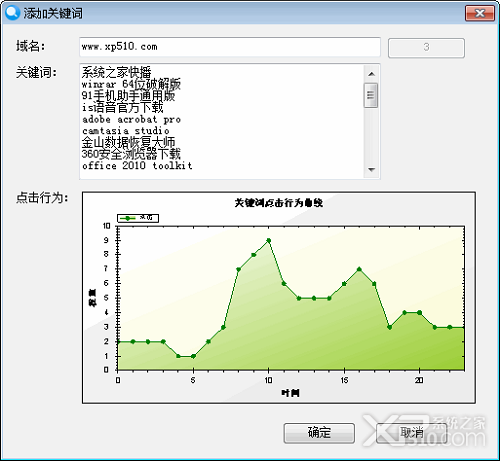Click the data point at time 18
Image resolution: width=500 pixels, height=461 pixels.
389,327
